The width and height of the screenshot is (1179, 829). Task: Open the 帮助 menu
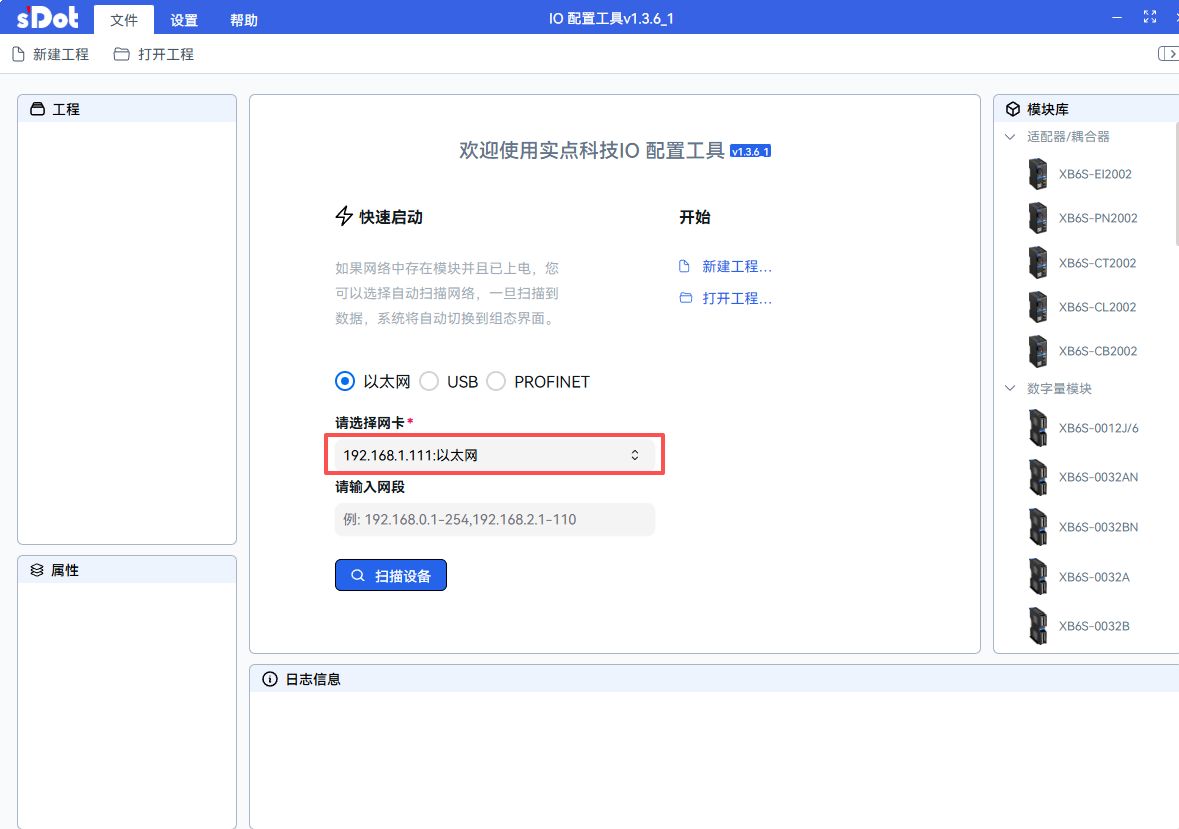[x=243, y=20]
